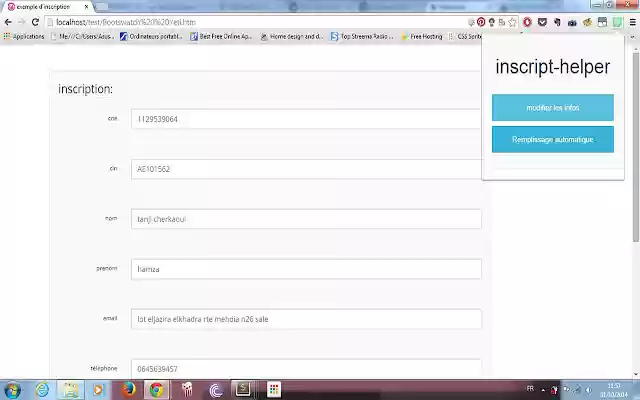Click the camera screenshot extension icon

[572, 23]
